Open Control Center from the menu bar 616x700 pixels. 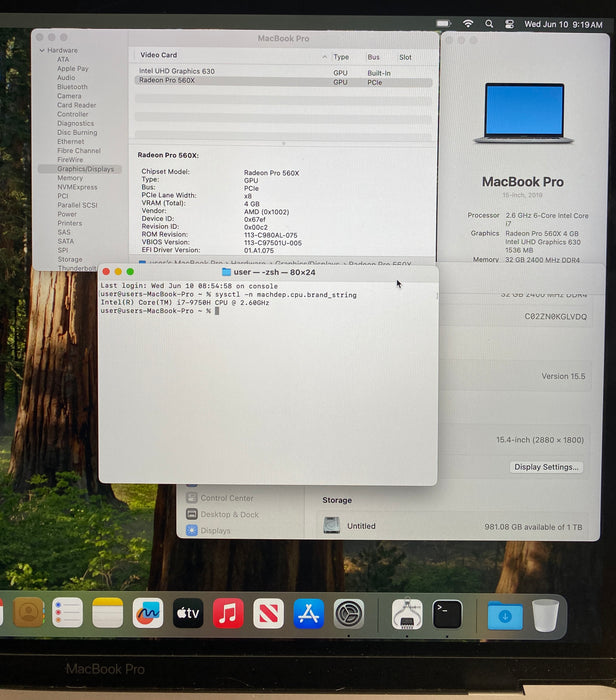tap(509, 24)
